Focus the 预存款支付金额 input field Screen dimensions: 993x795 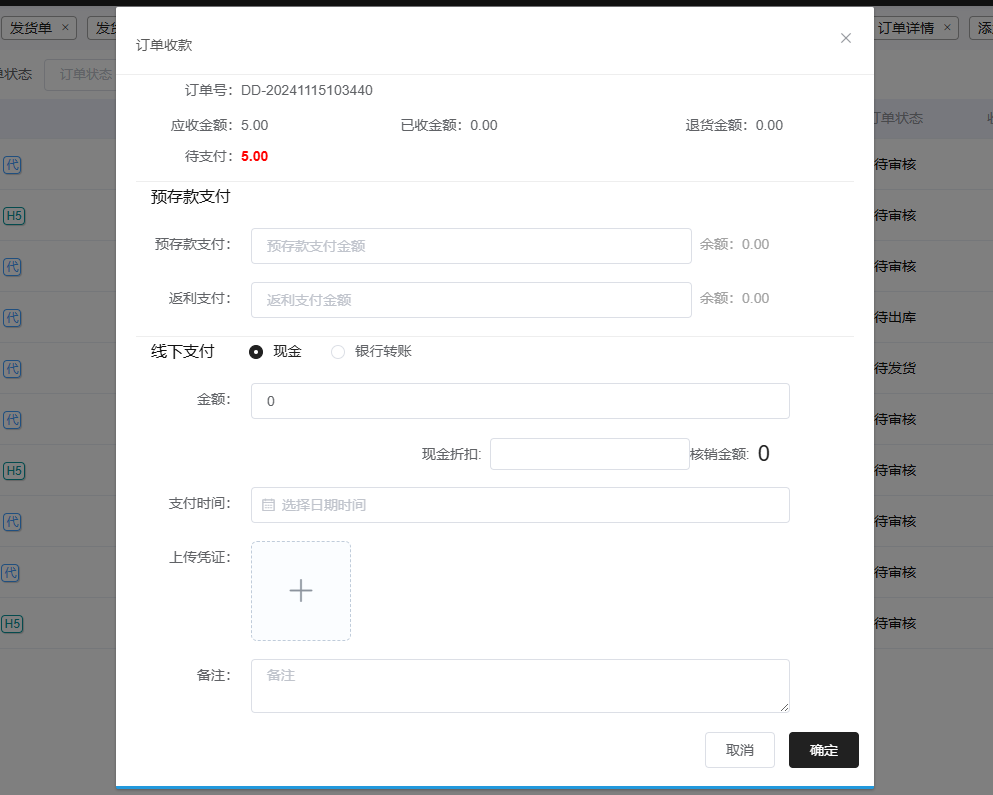tap(471, 246)
